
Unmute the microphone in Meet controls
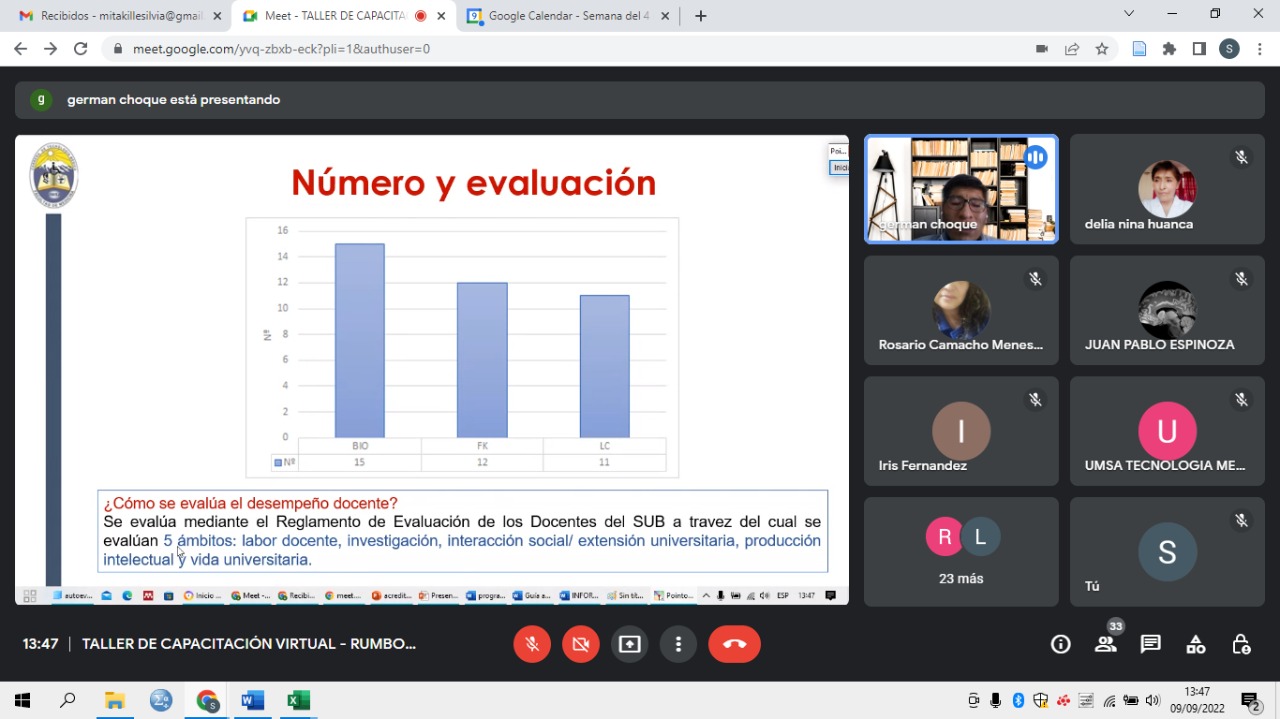pos(532,644)
